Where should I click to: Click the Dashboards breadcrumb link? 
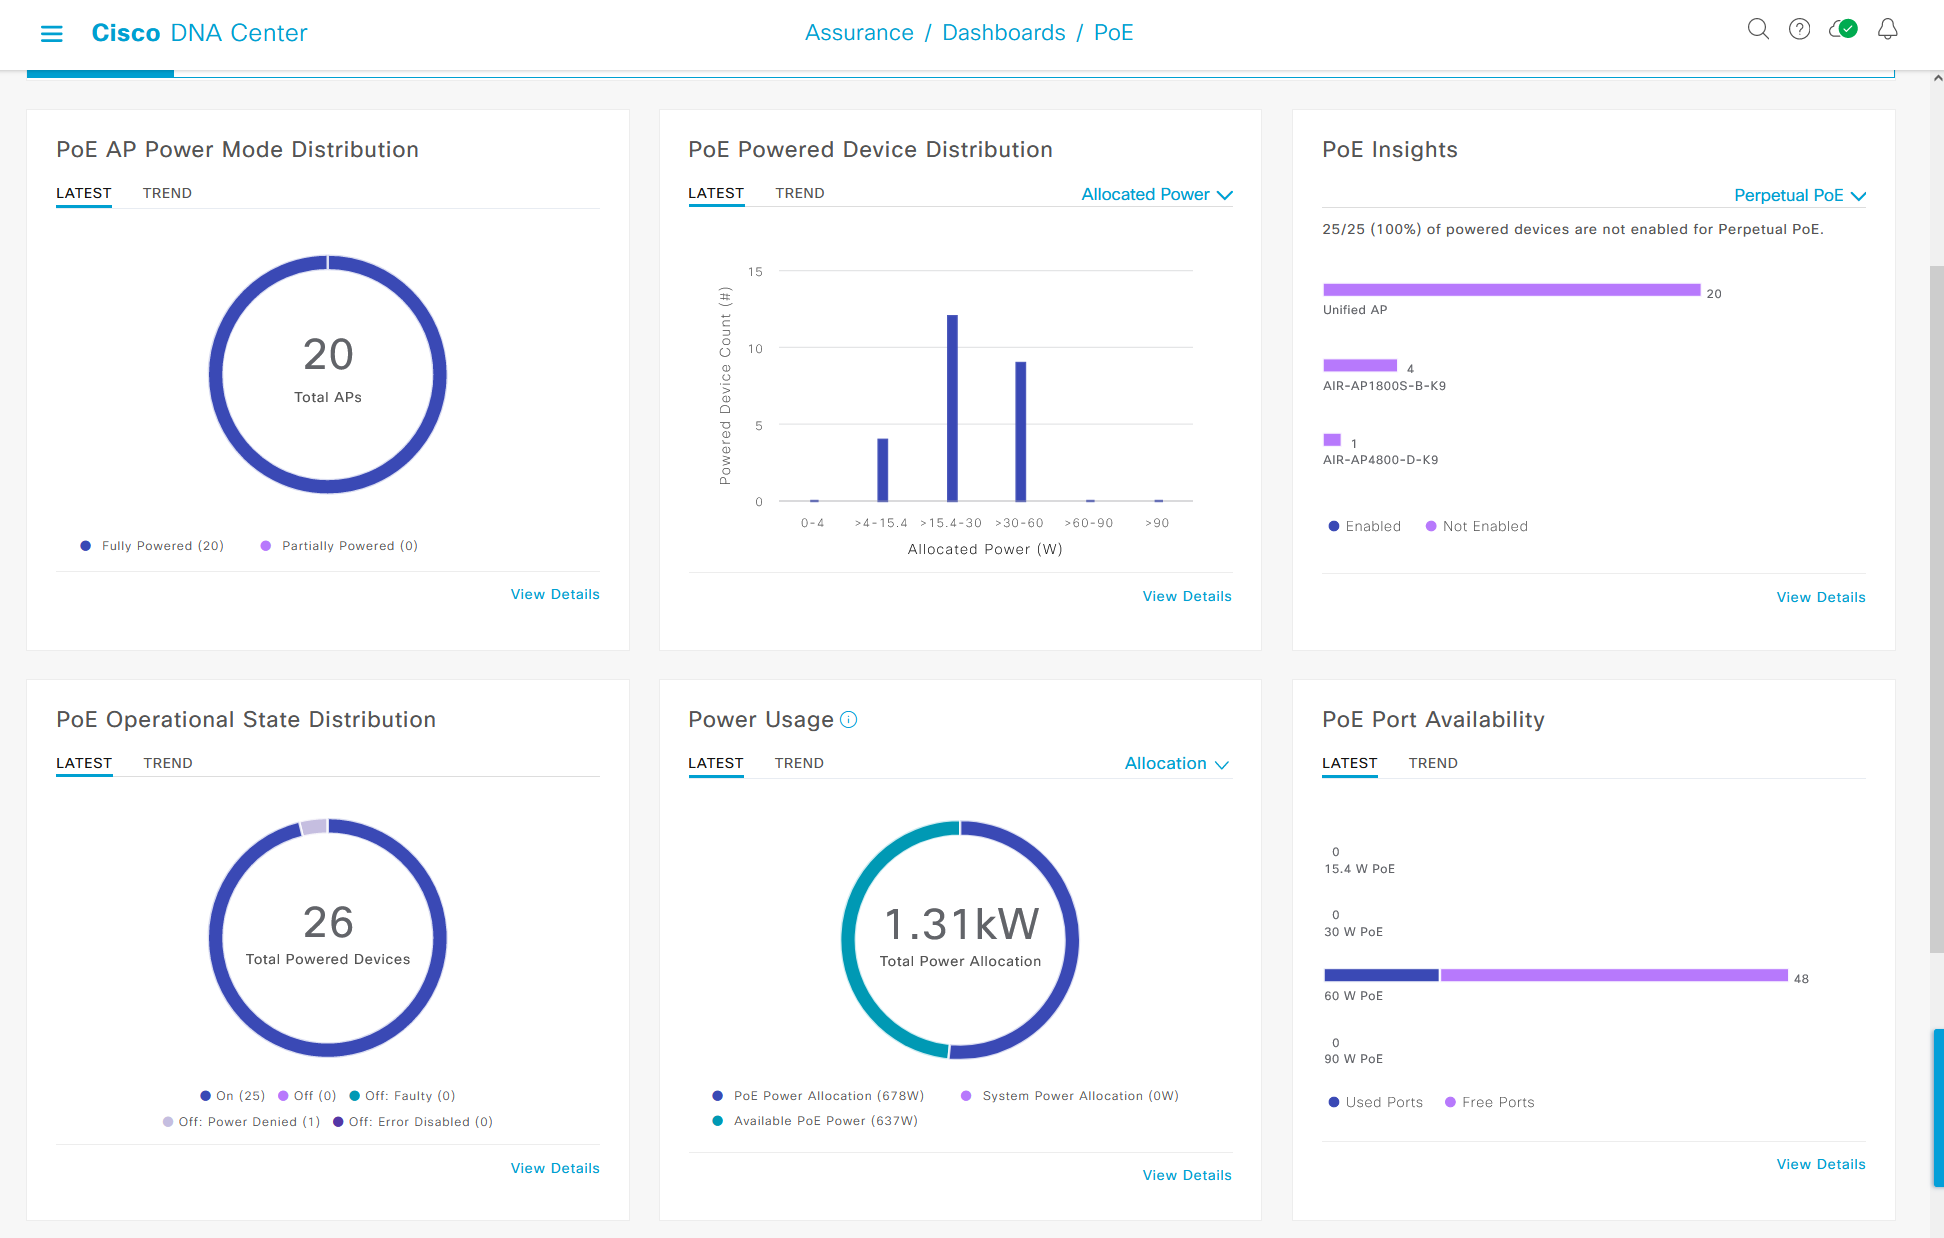(1003, 33)
